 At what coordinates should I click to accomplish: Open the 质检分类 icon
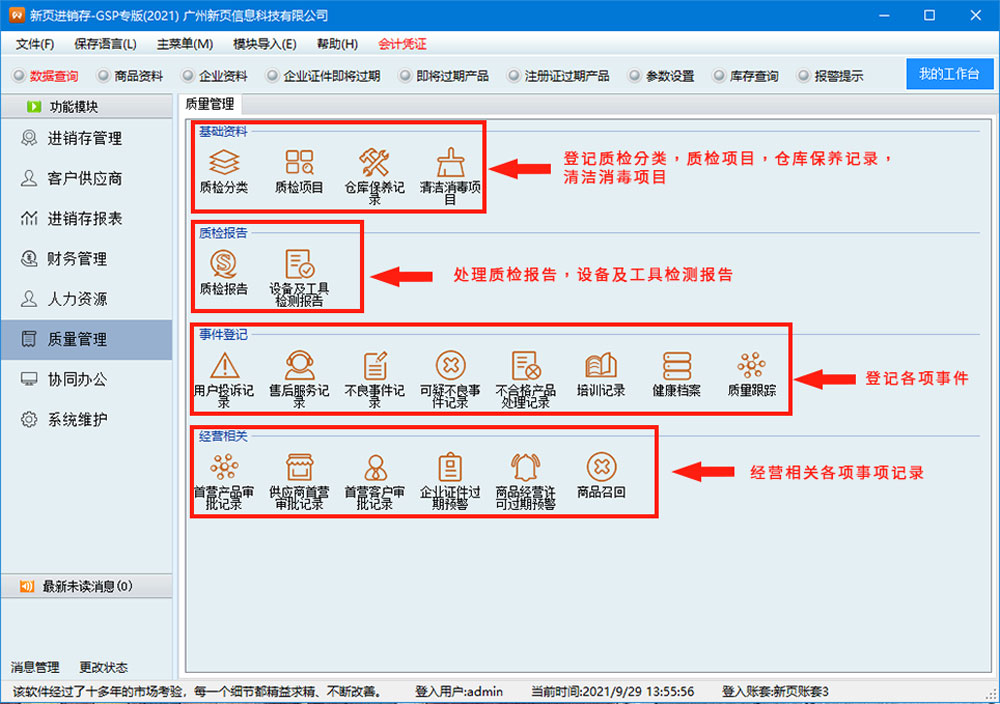[x=224, y=163]
